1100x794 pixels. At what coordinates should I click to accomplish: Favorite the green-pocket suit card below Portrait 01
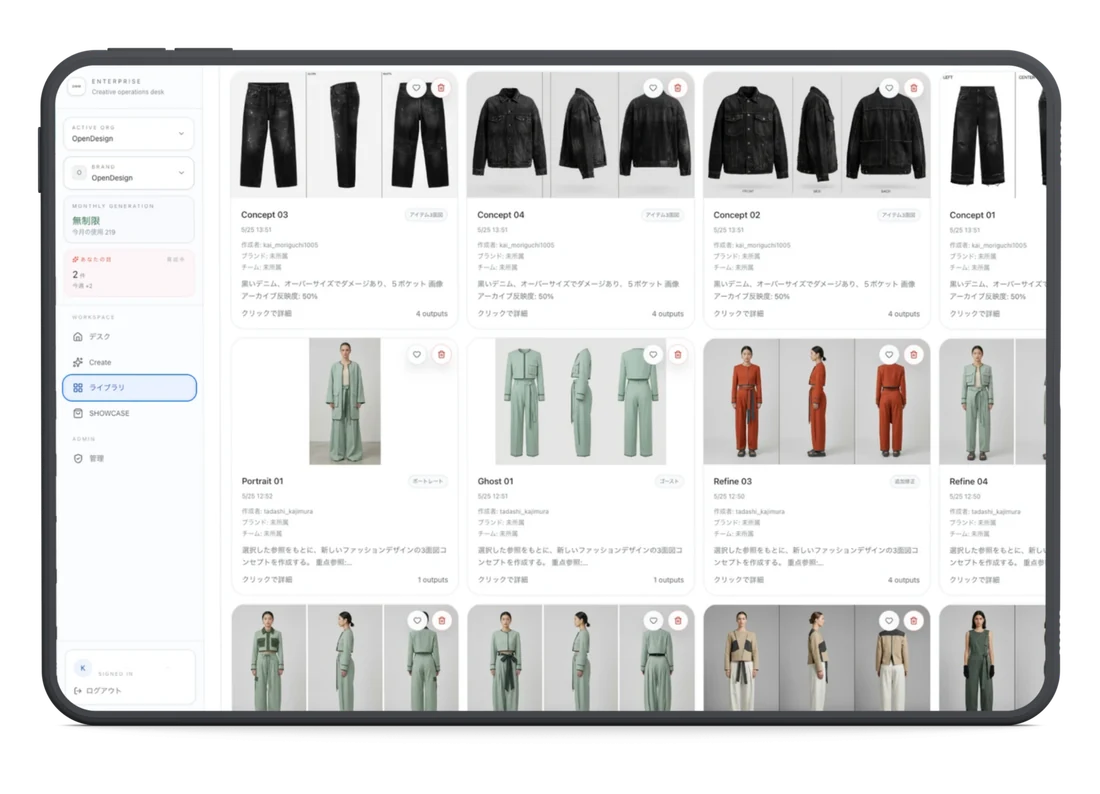(417, 620)
